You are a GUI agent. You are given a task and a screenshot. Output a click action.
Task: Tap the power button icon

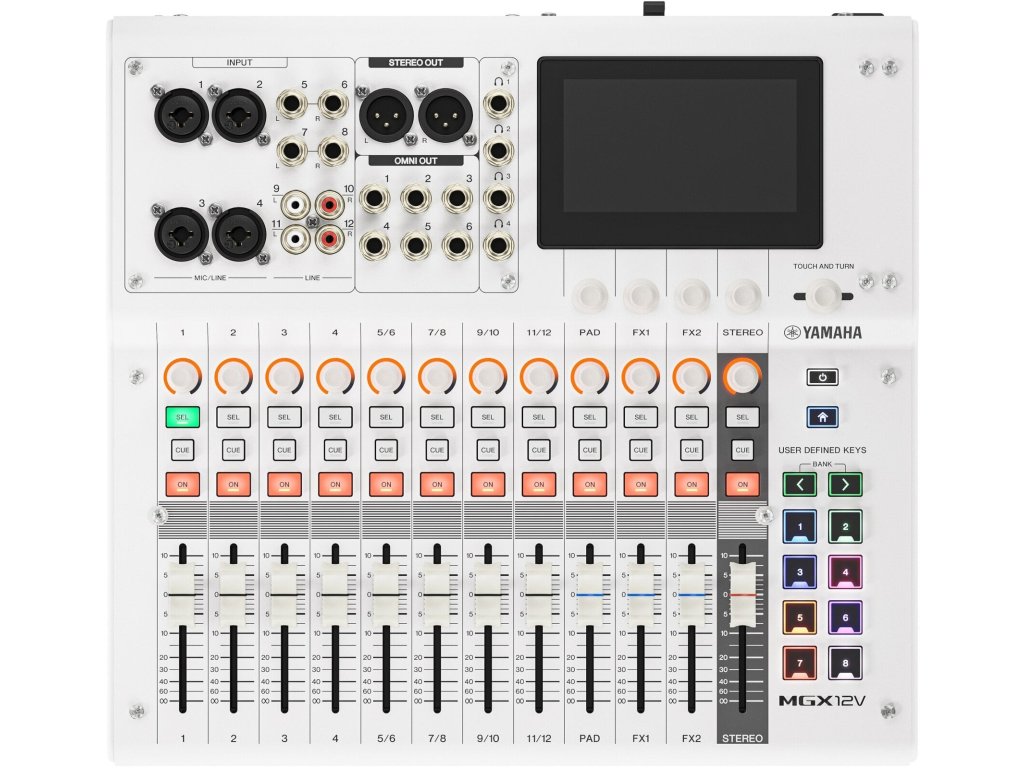822,377
